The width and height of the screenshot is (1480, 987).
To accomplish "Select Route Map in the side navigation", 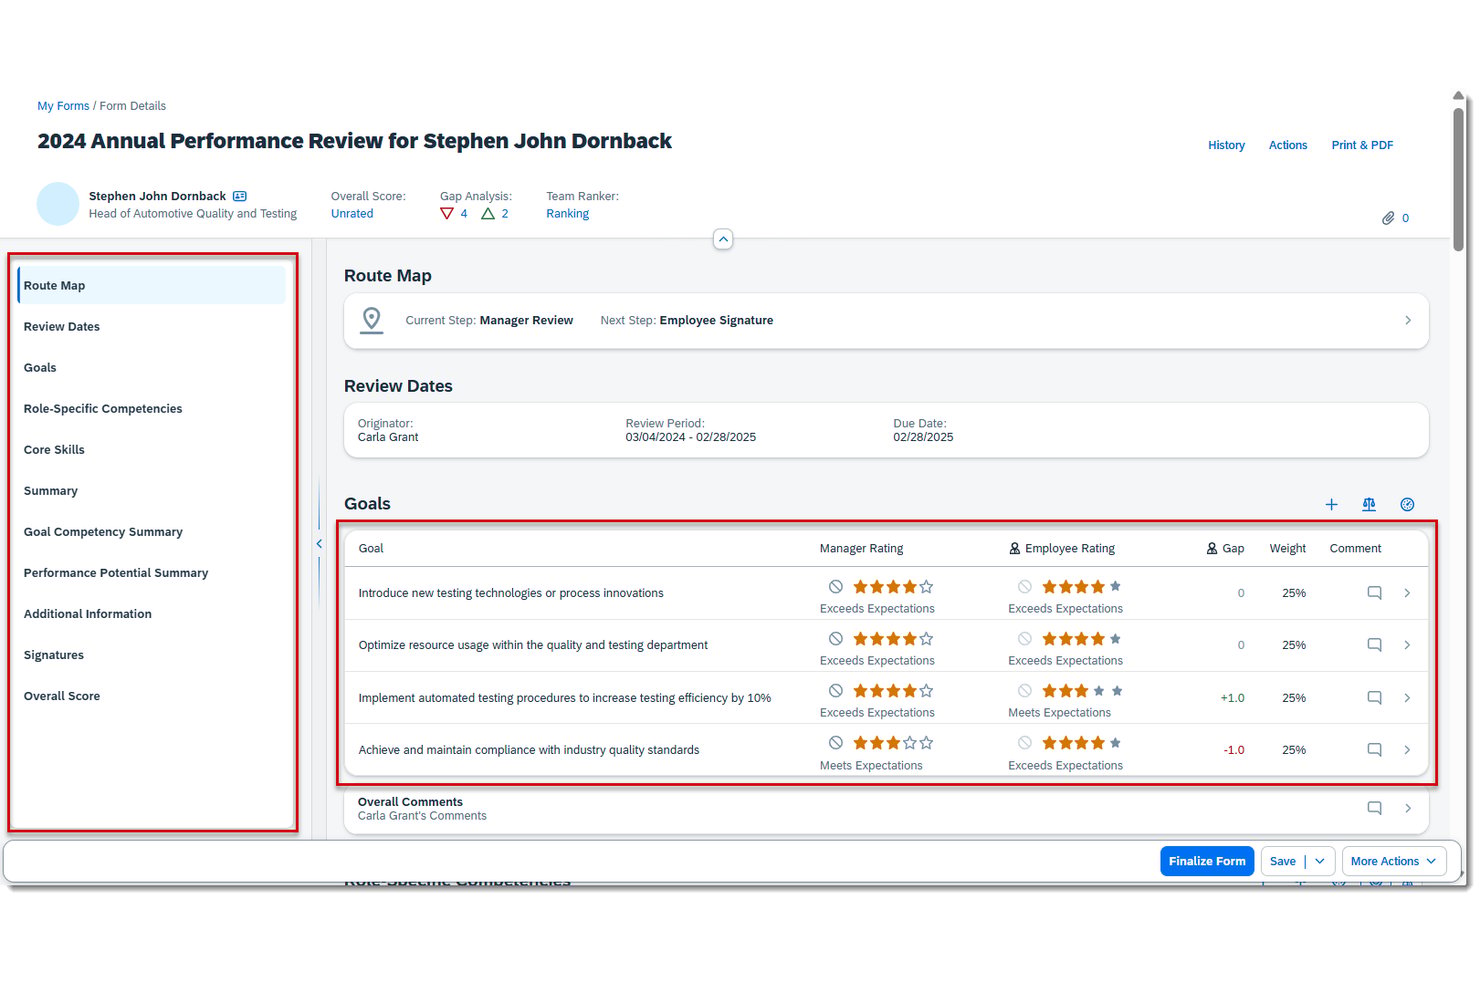I will 152,286.
